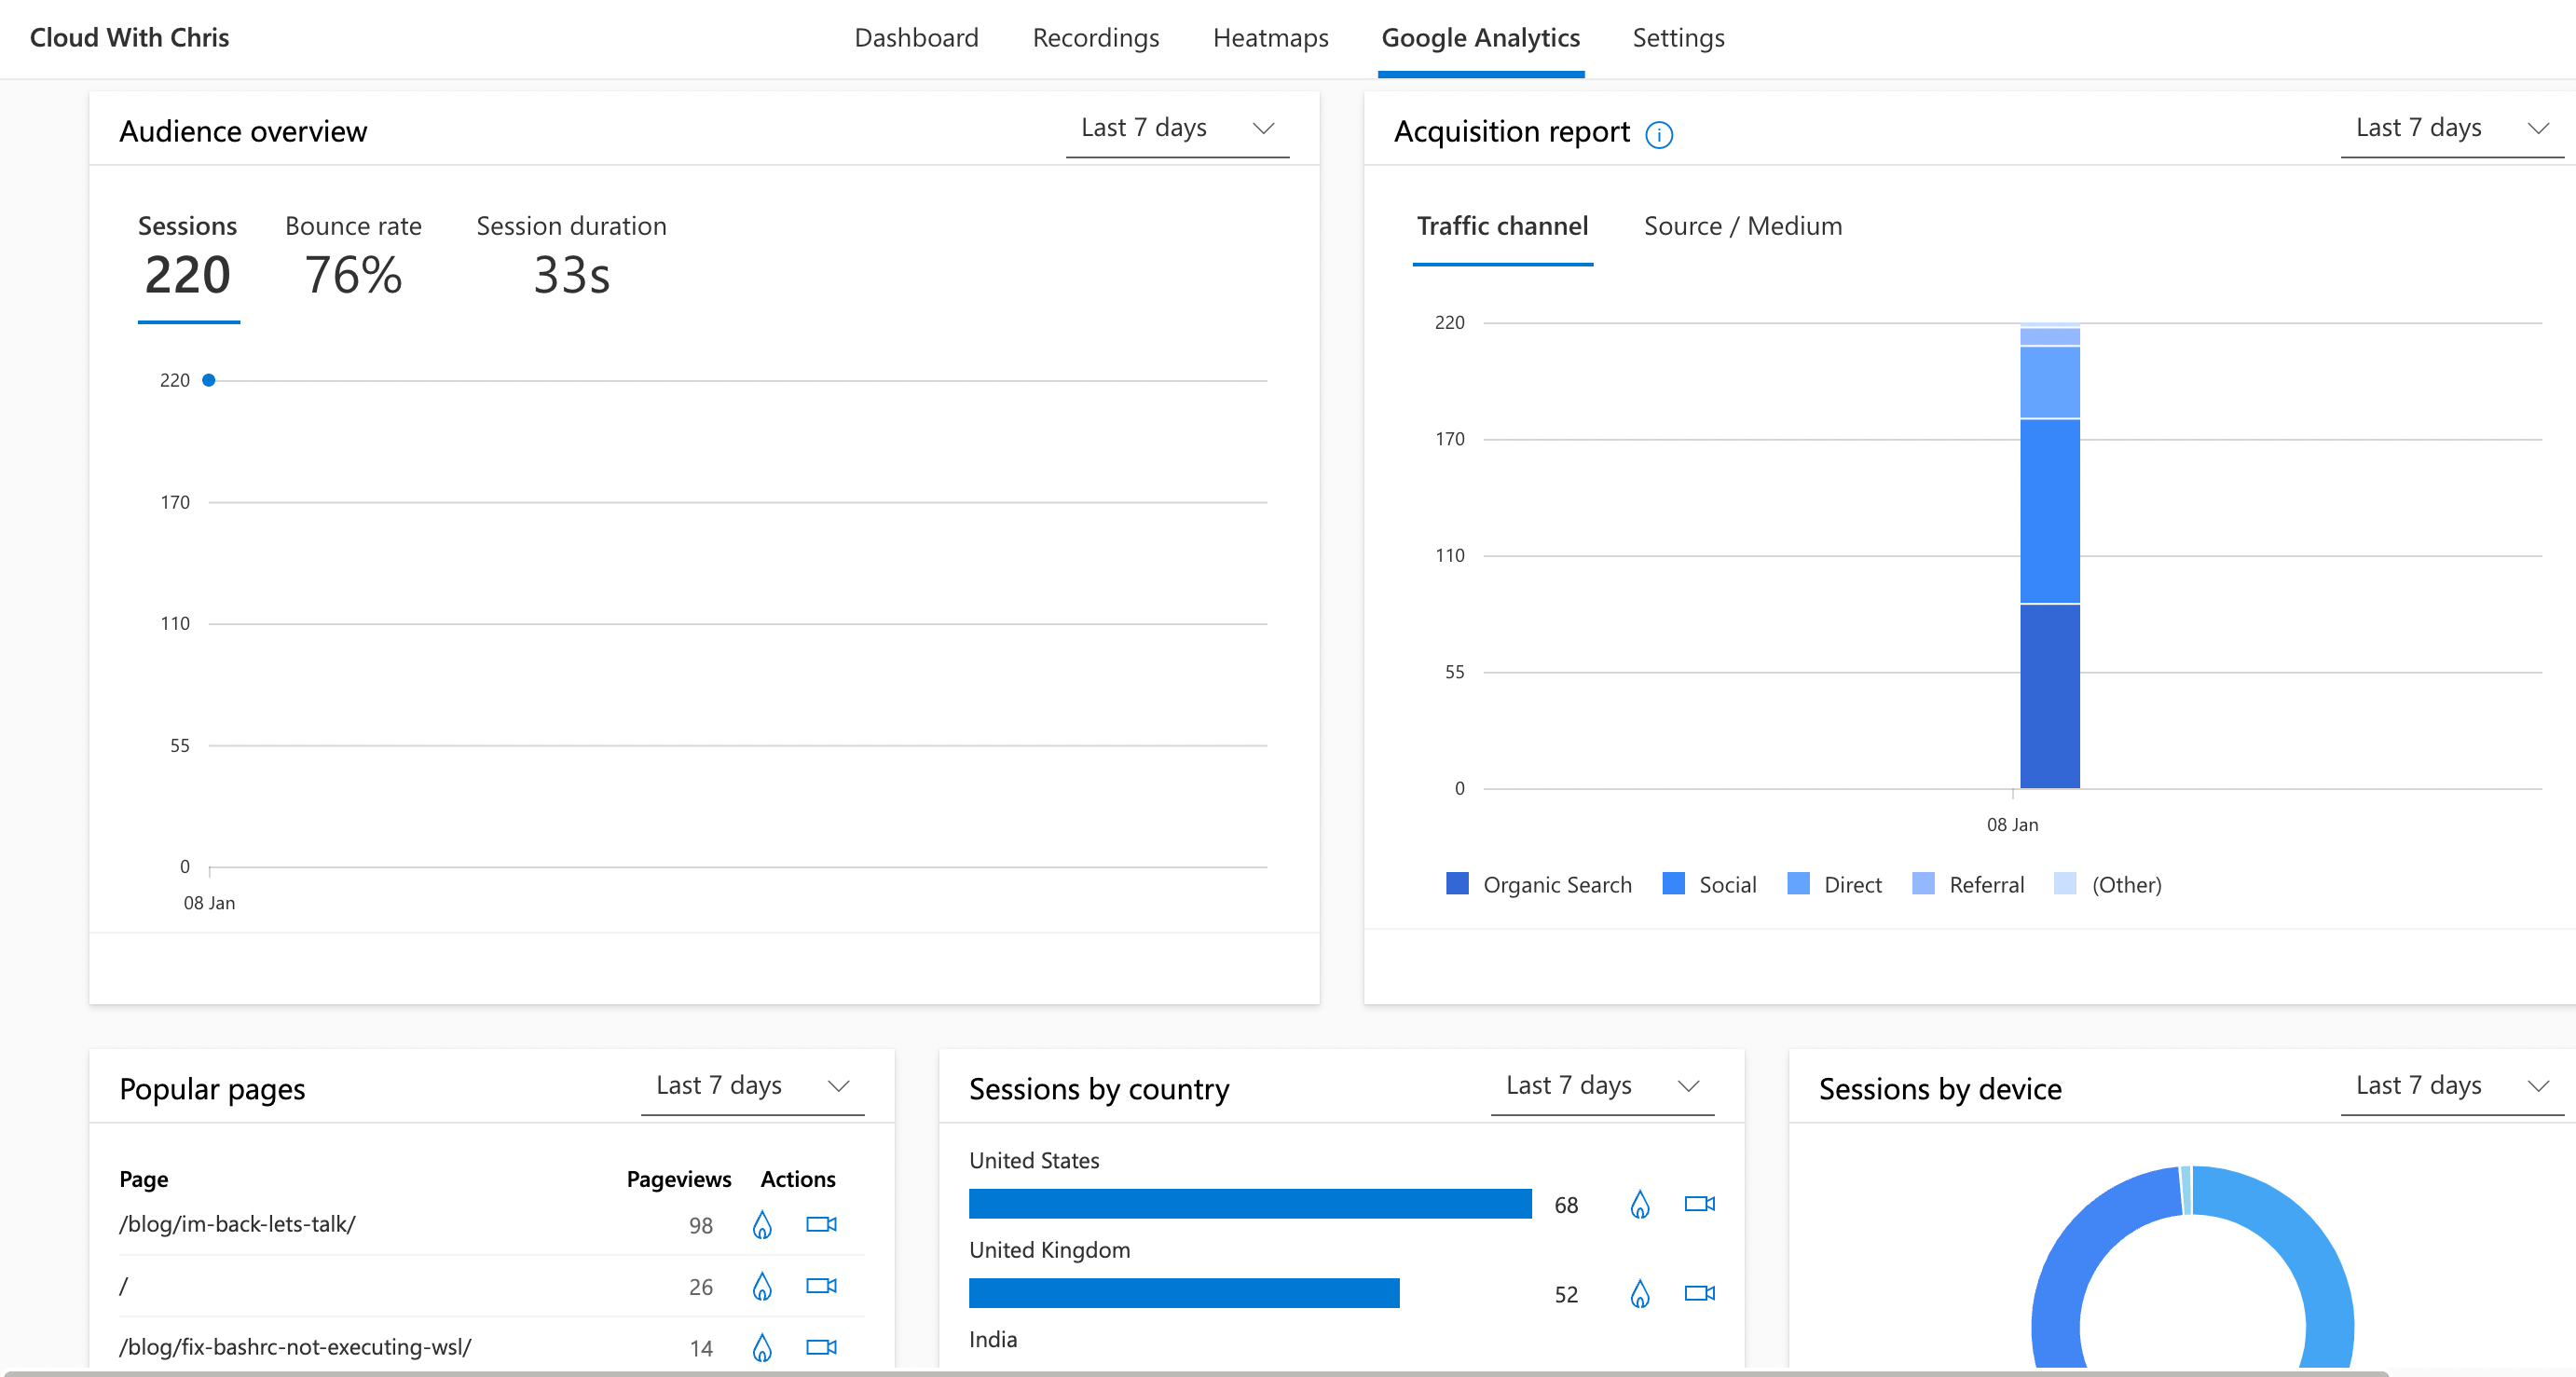Open heatmap for the root / page
The image size is (2576, 1377).
click(762, 1286)
